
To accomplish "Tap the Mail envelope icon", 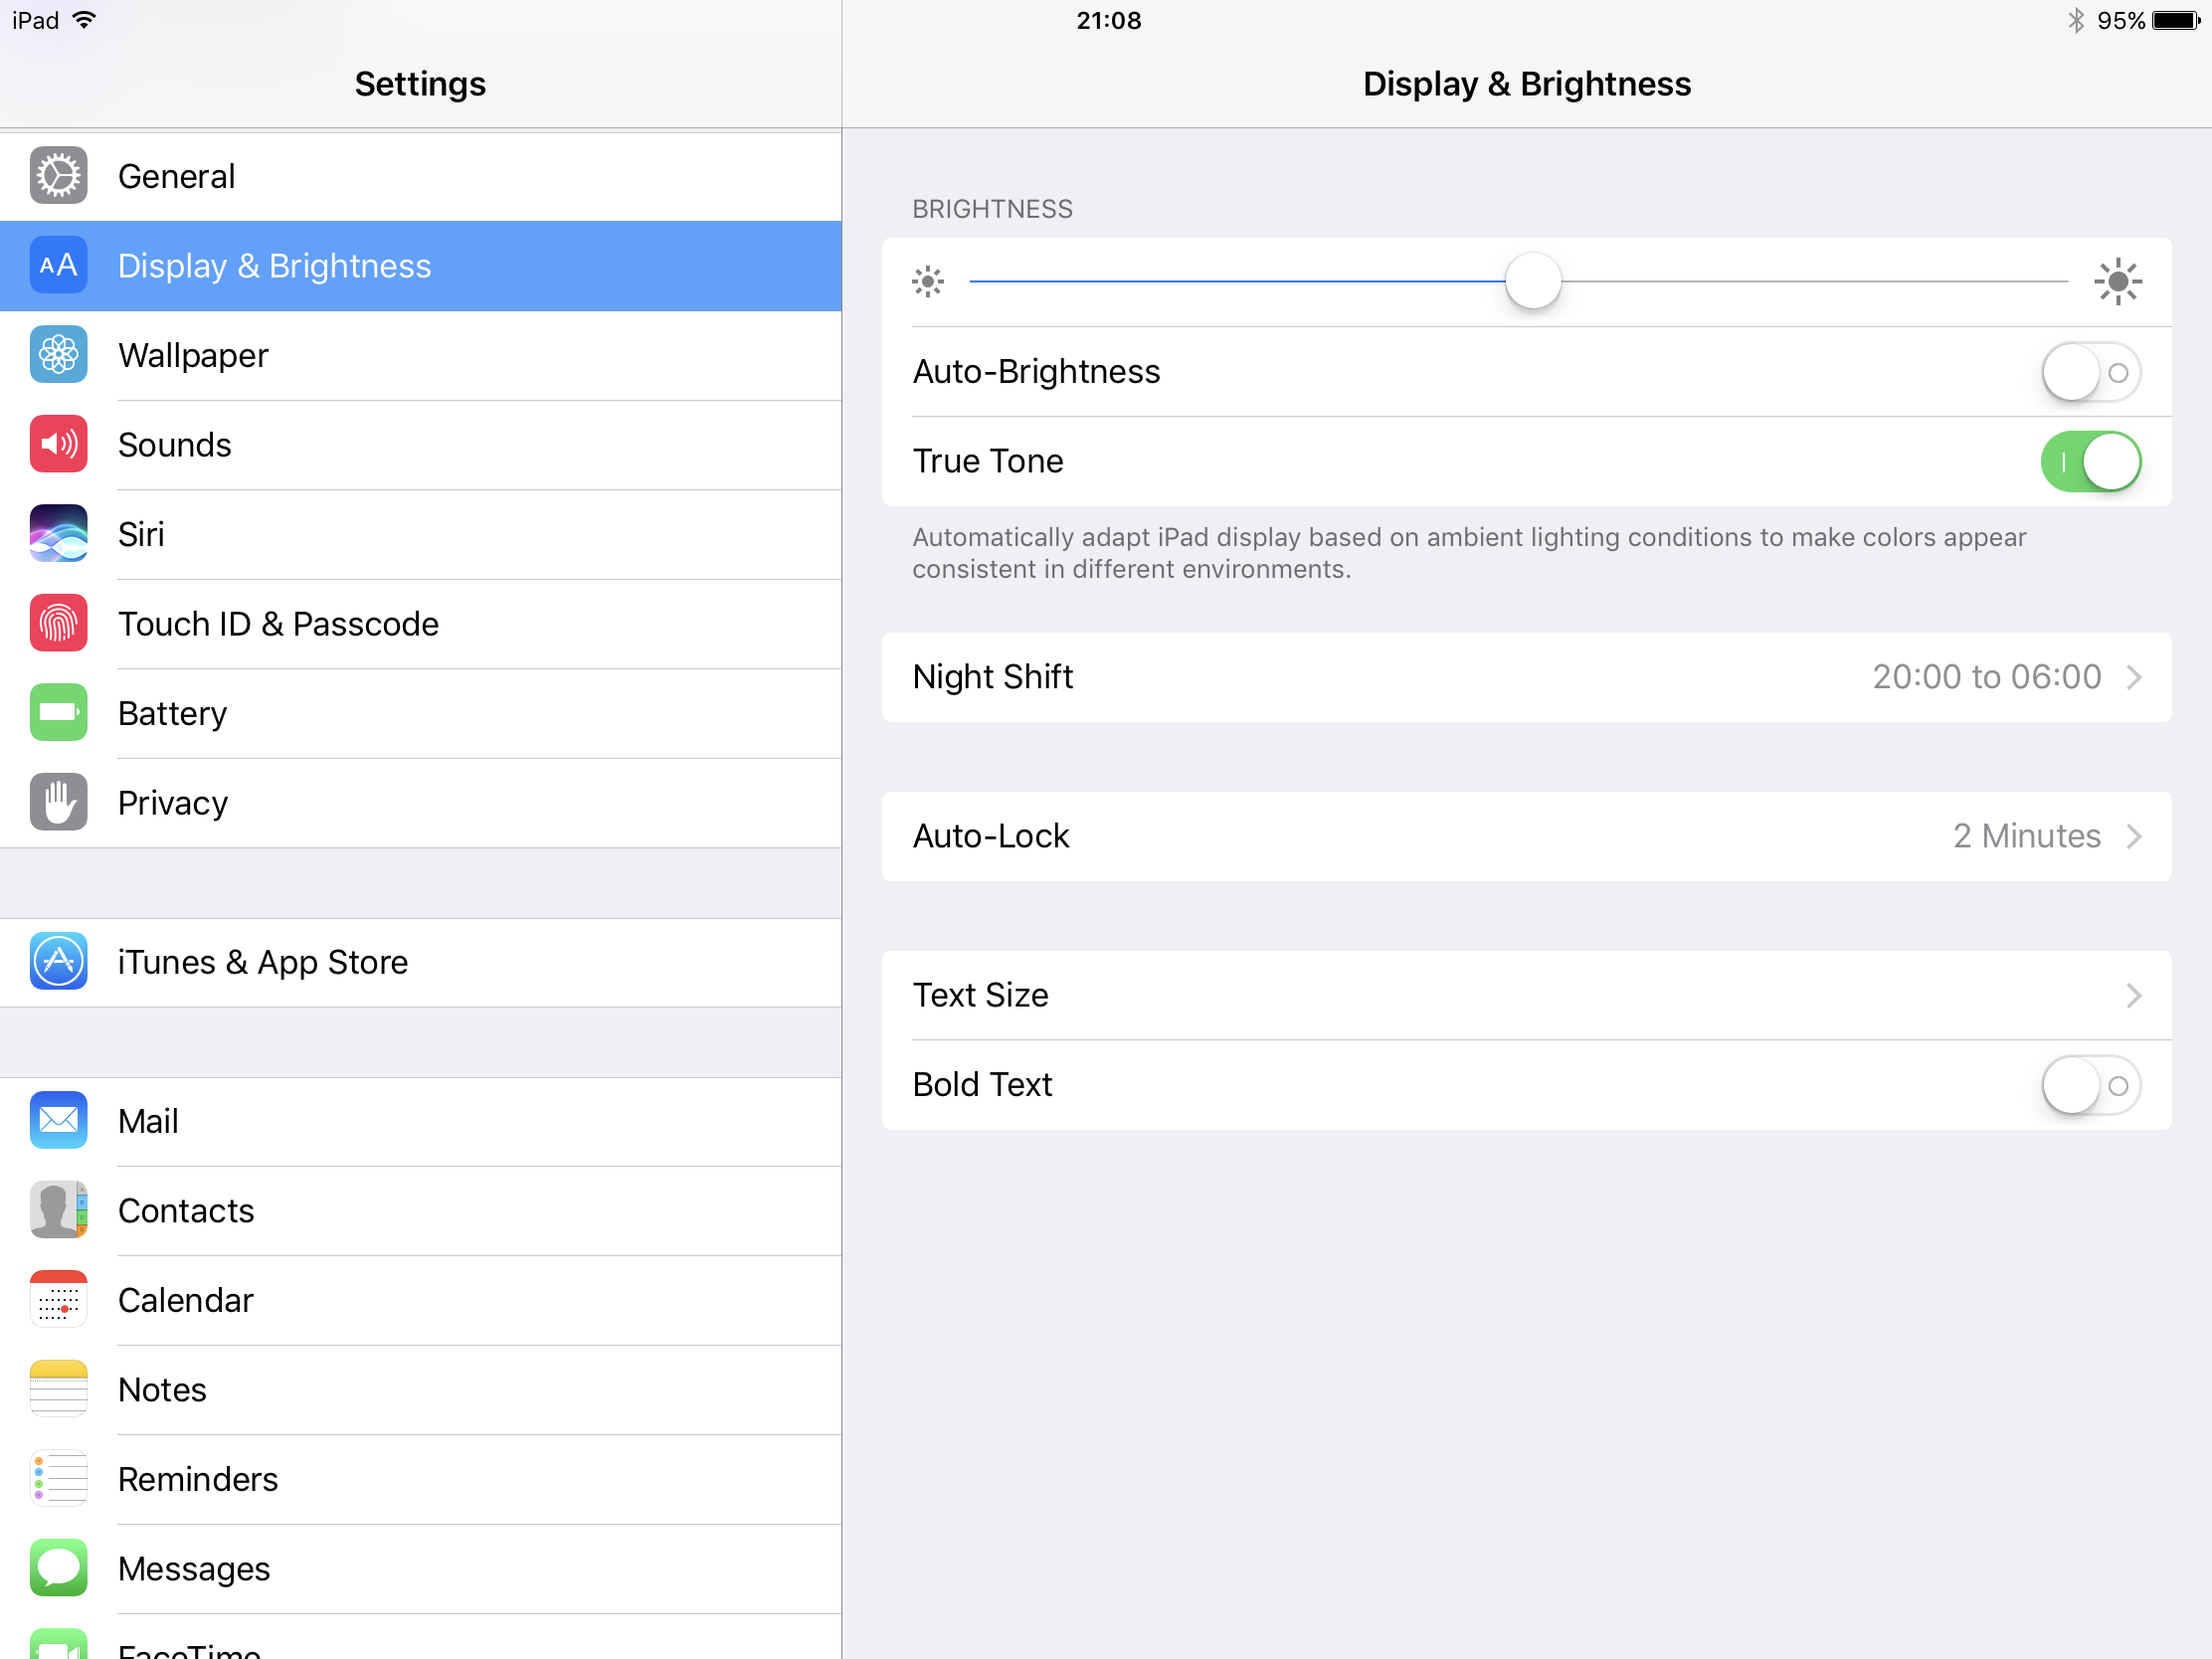I will (x=58, y=1120).
